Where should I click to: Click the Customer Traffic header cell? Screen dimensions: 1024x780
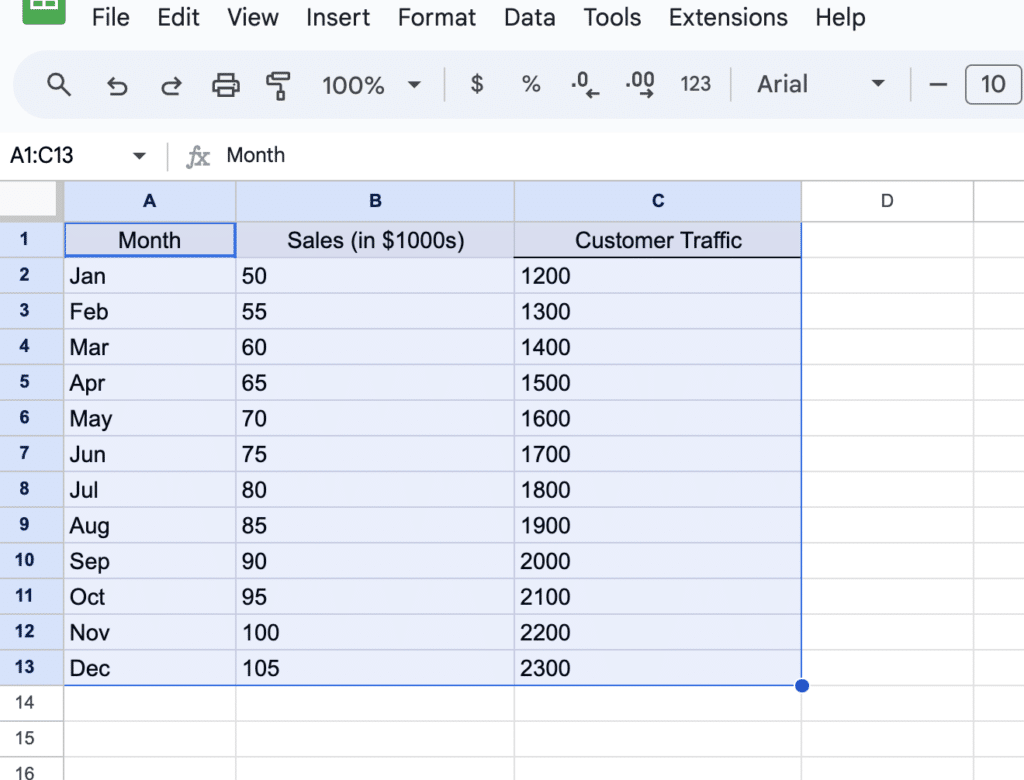(658, 240)
